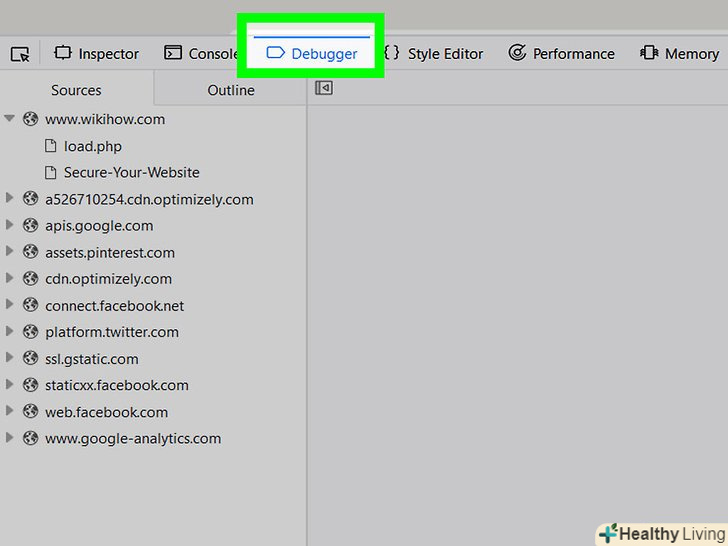Expand www.google-analytics.com disclosure arrow
Viewport: 728px width, 546px height.
[x=9, y=437]
